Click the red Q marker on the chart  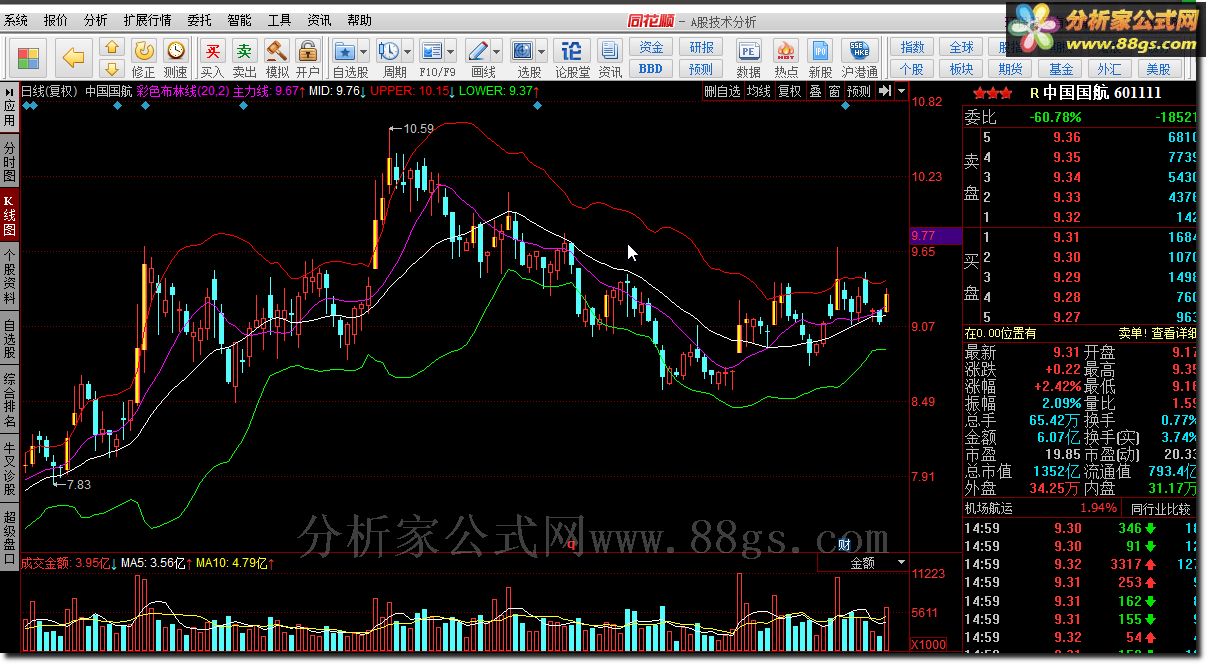click(x=572, y=545)
